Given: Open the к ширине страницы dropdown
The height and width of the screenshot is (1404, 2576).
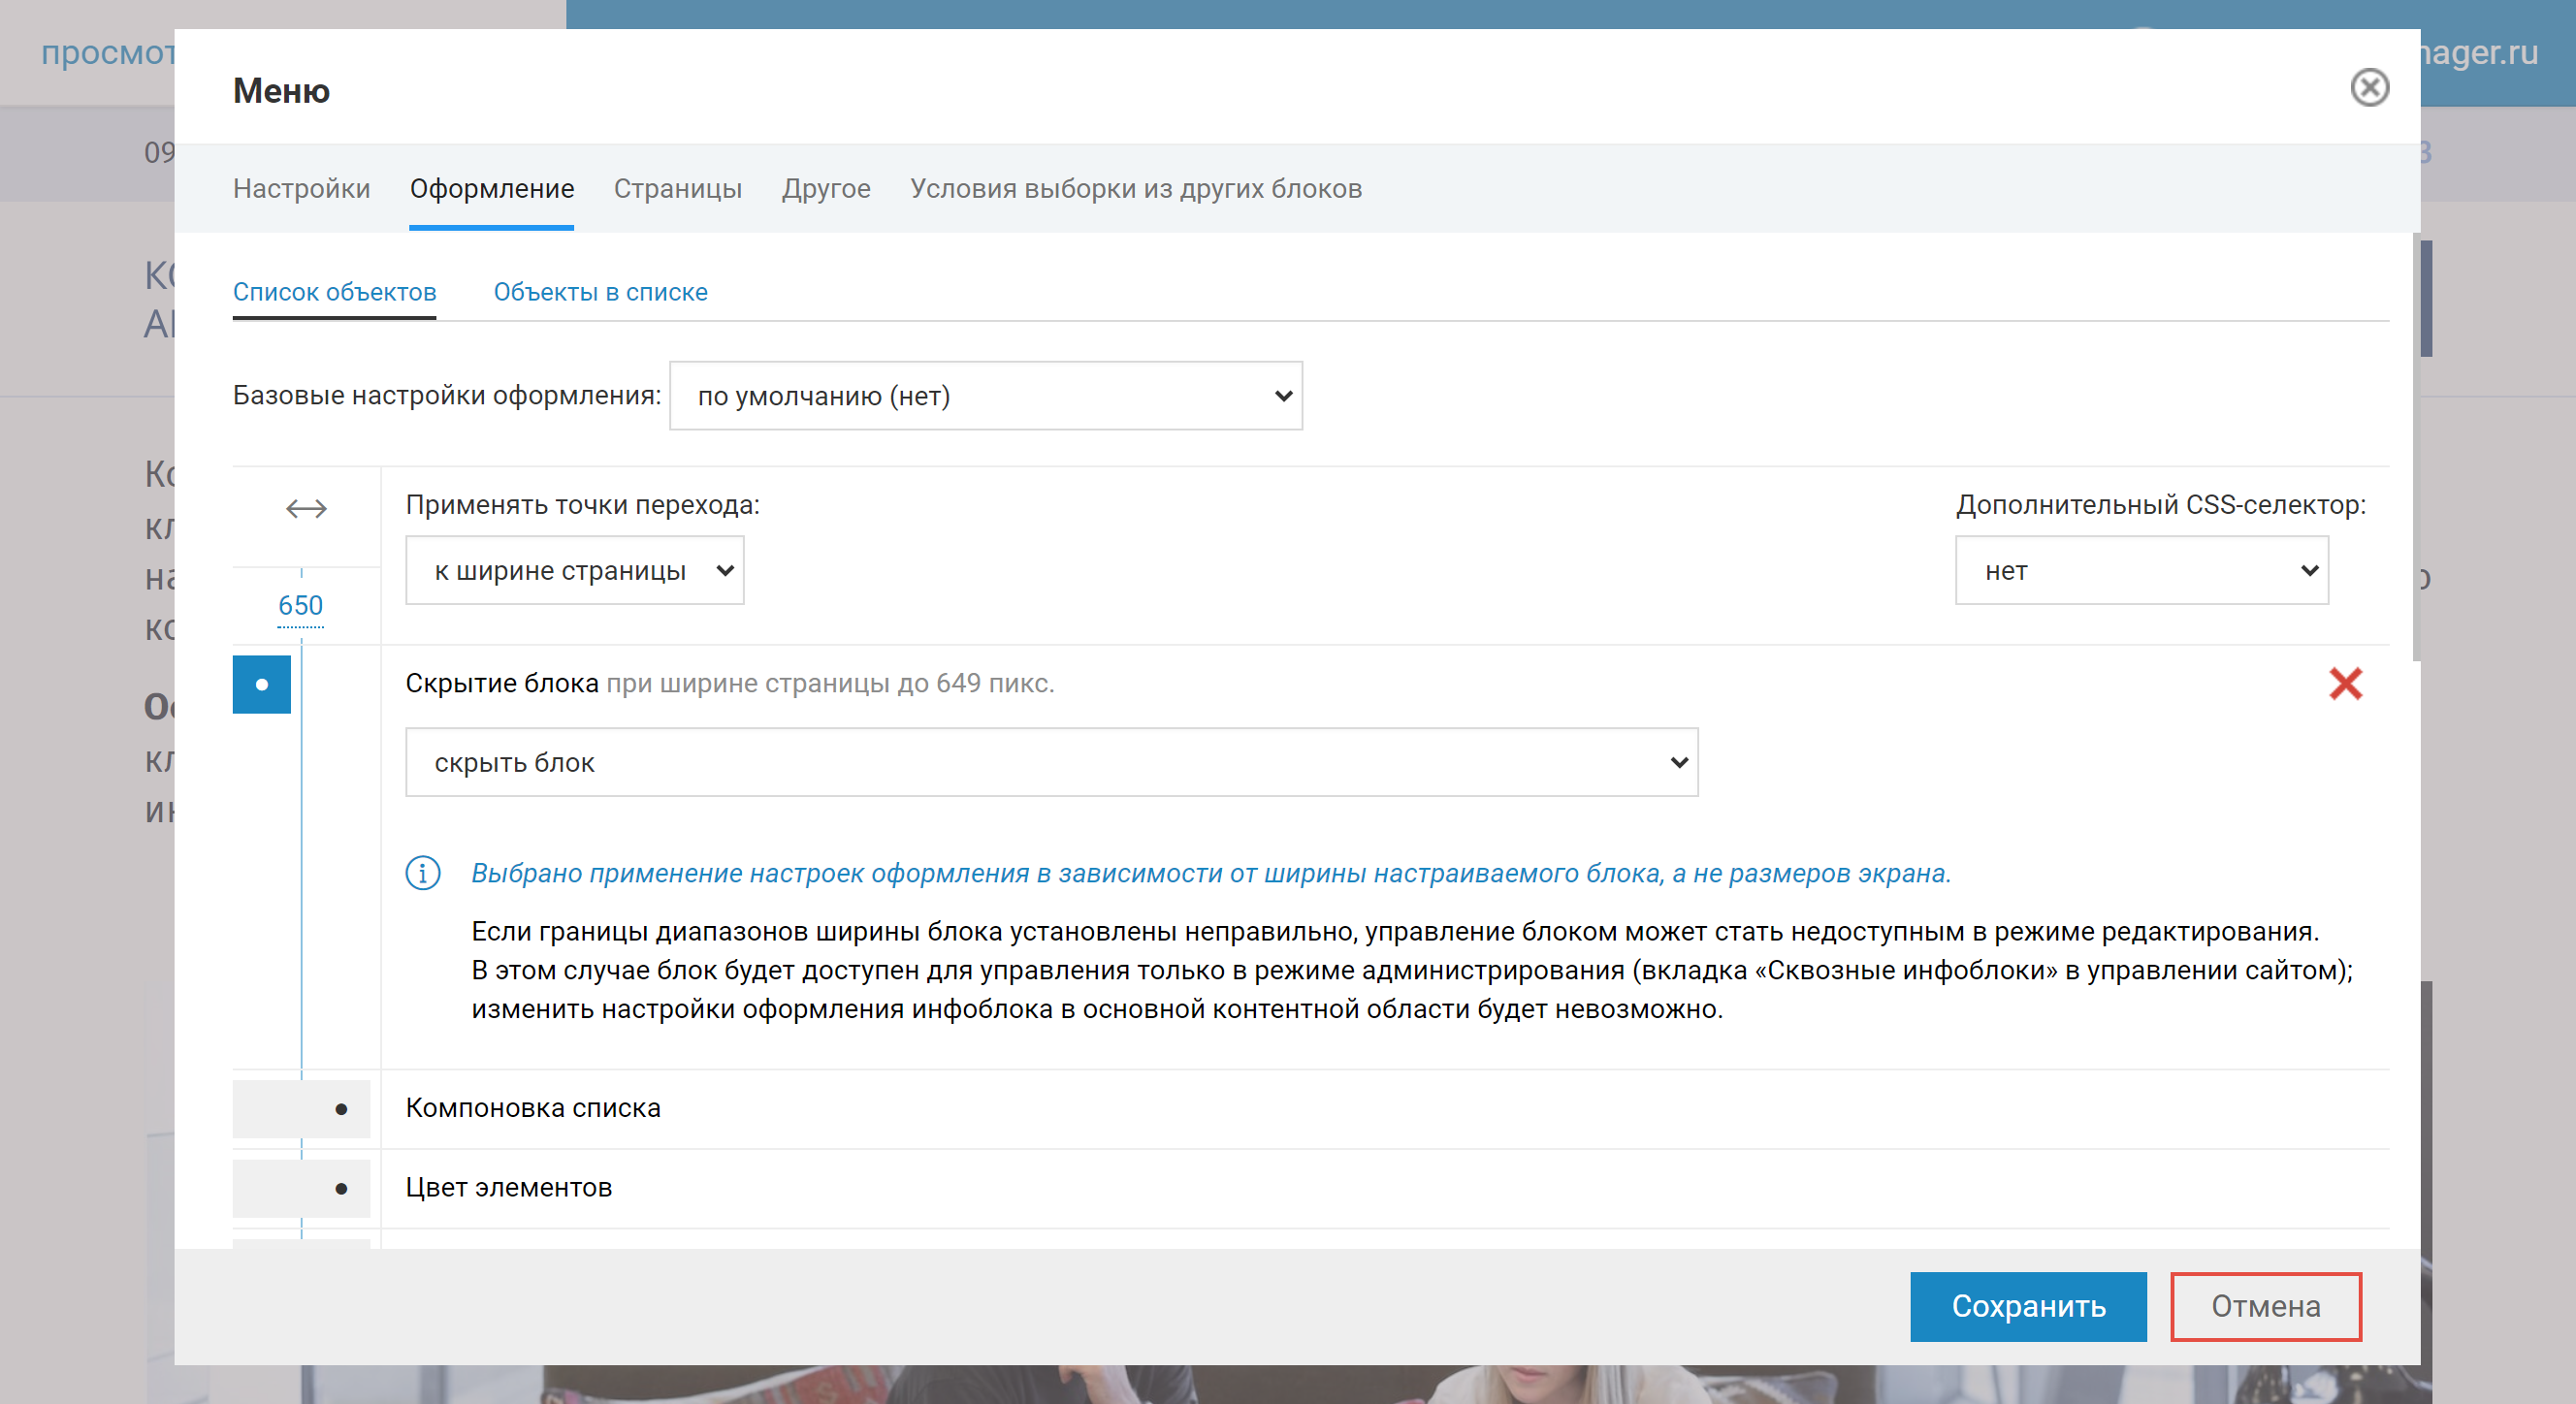Looking at the screenshot, I should (574, 571).
